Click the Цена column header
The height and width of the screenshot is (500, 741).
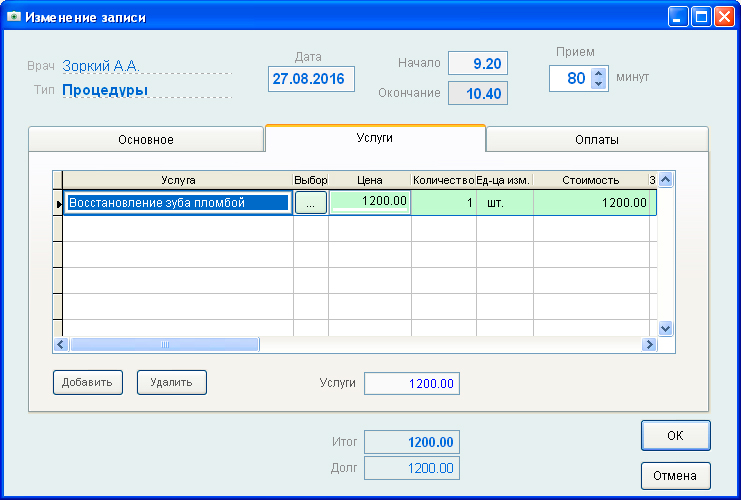pyautogui.click(x=370, y=180)
